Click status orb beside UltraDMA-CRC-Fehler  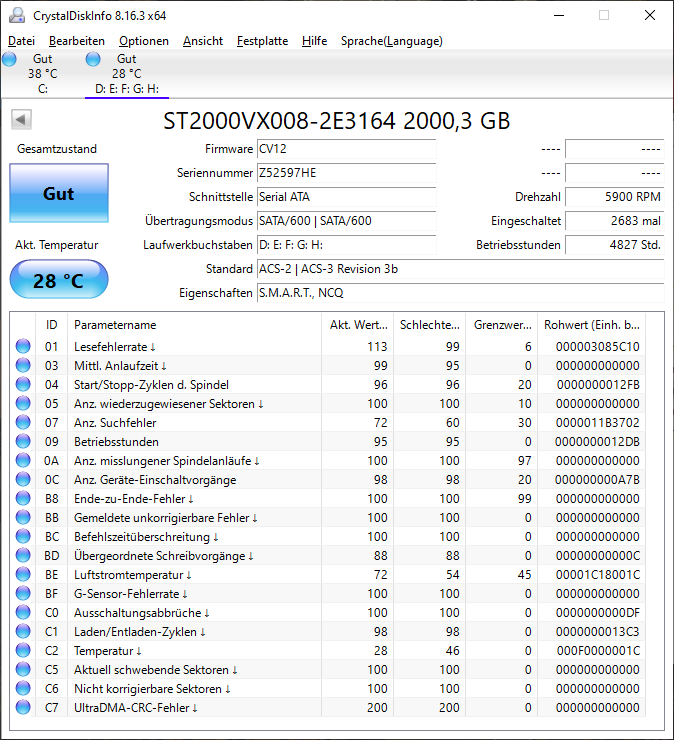(23, 707)
